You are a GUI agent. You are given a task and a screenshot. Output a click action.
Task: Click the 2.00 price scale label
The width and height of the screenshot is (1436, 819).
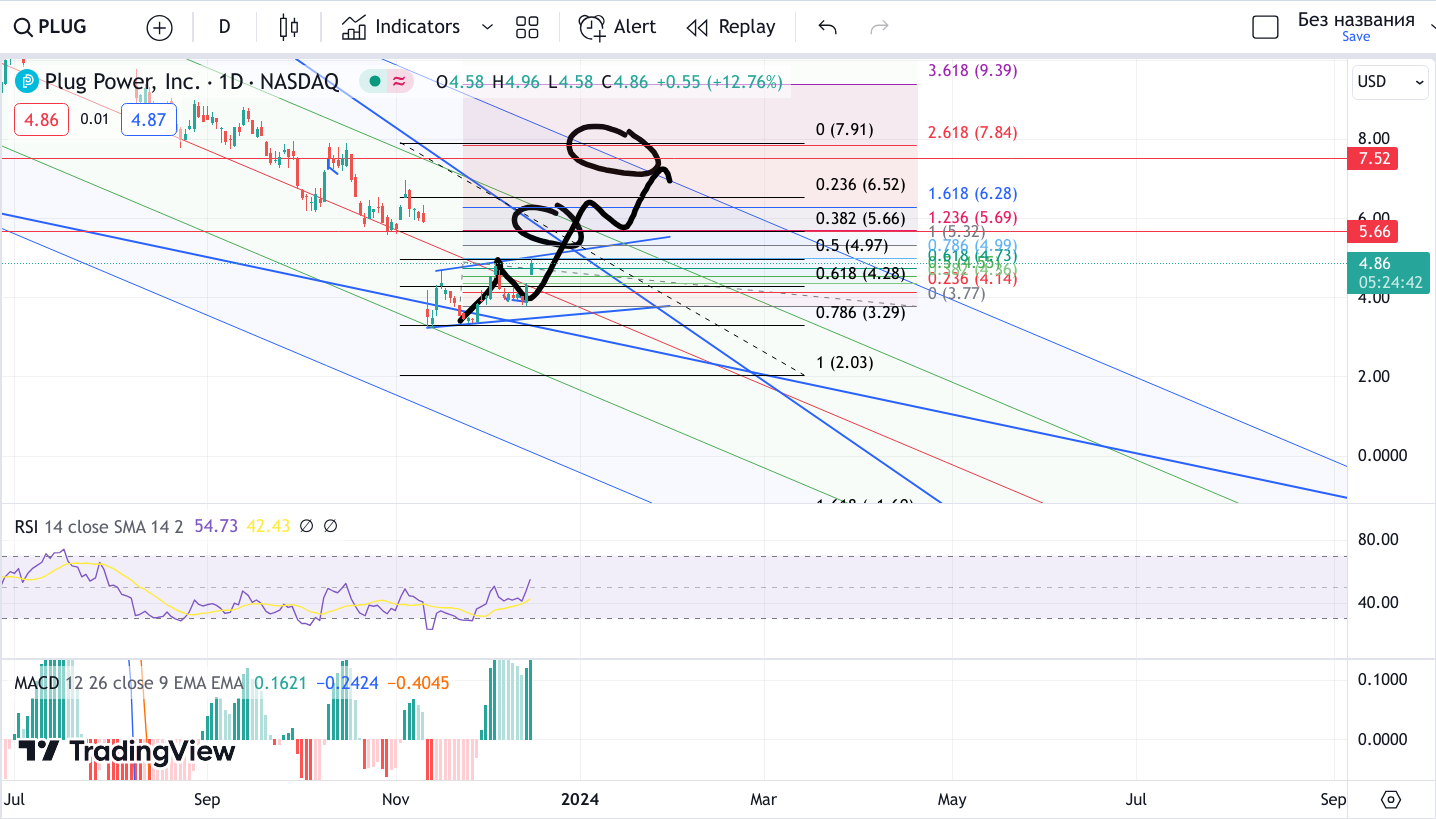click(1375, 376)
